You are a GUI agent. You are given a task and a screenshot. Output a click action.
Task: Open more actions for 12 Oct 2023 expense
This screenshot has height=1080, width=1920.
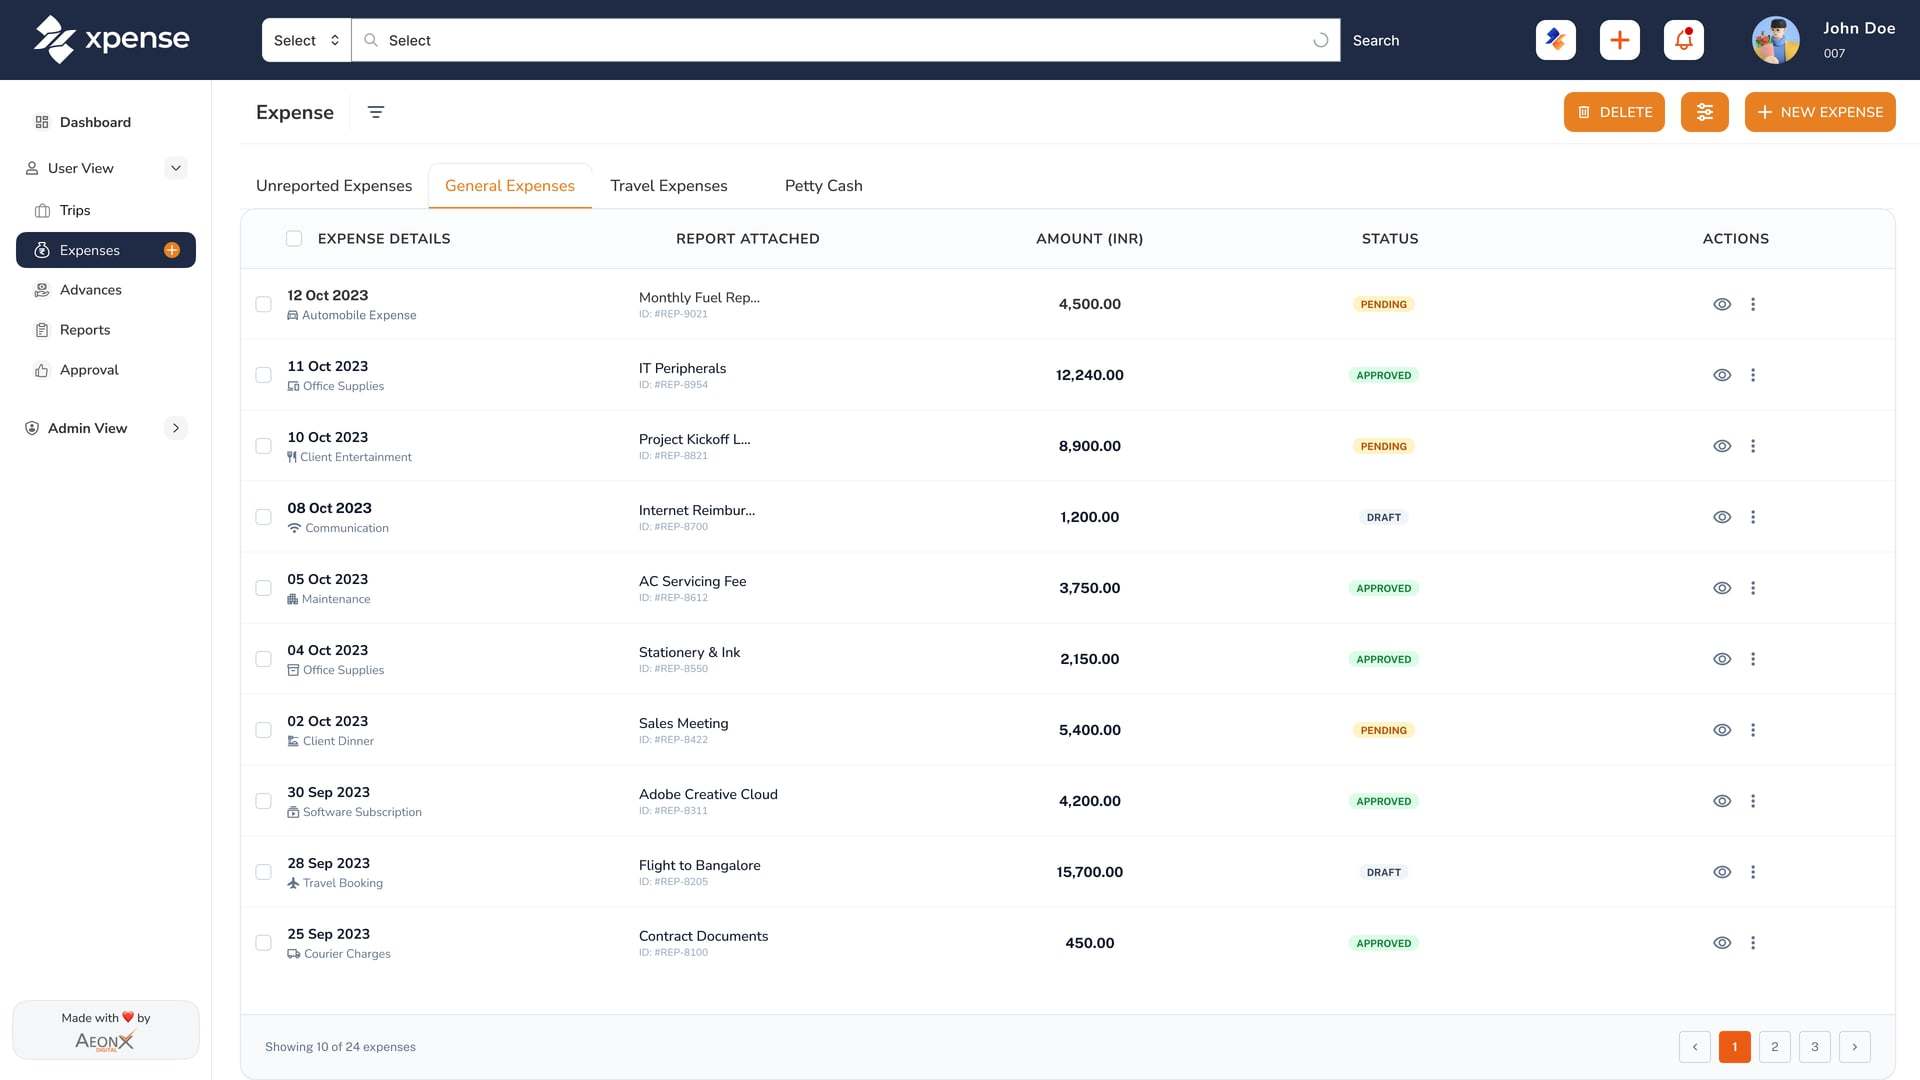(x=1753, y=304)
